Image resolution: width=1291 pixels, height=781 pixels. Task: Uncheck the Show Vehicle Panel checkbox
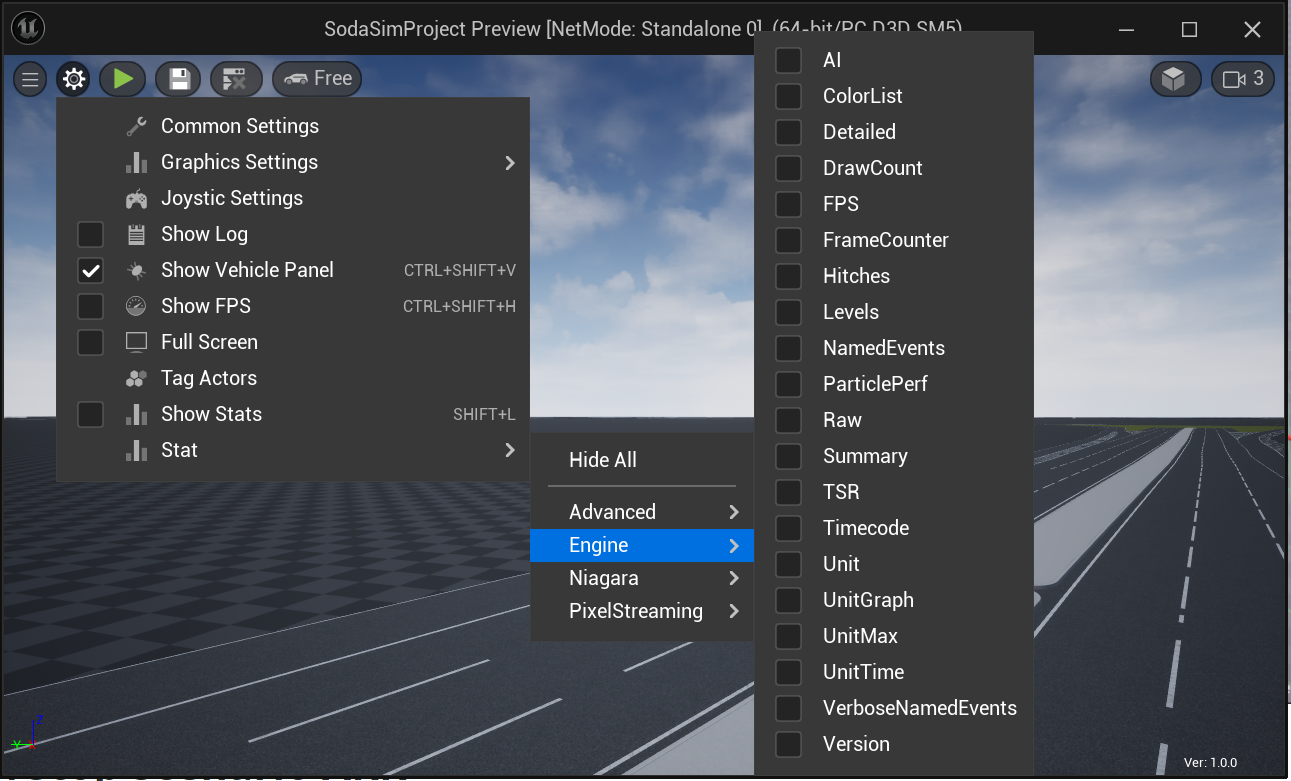pos(91,270)
